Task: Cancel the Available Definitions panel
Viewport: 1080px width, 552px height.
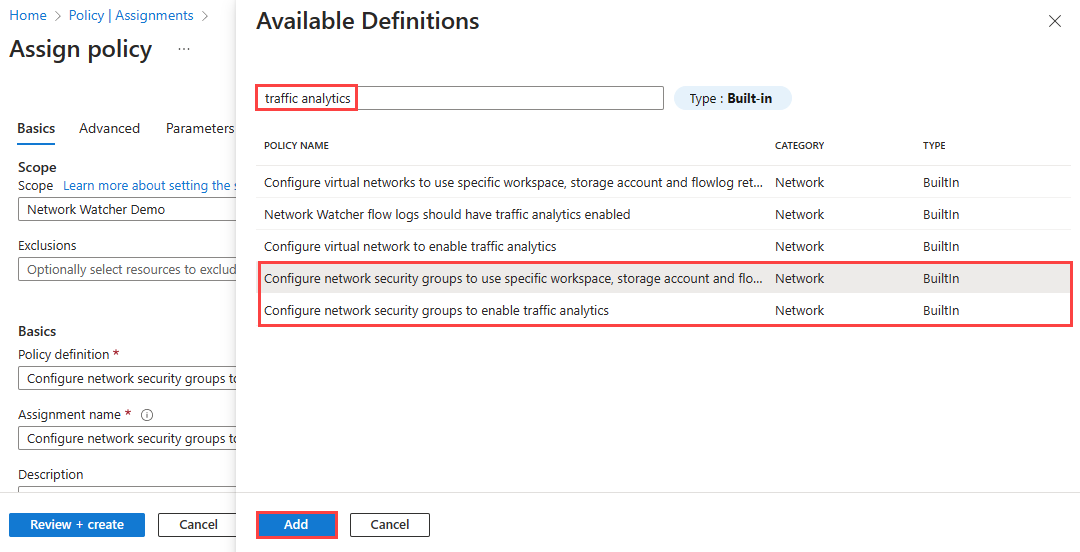Action: (x=389, y=525)
